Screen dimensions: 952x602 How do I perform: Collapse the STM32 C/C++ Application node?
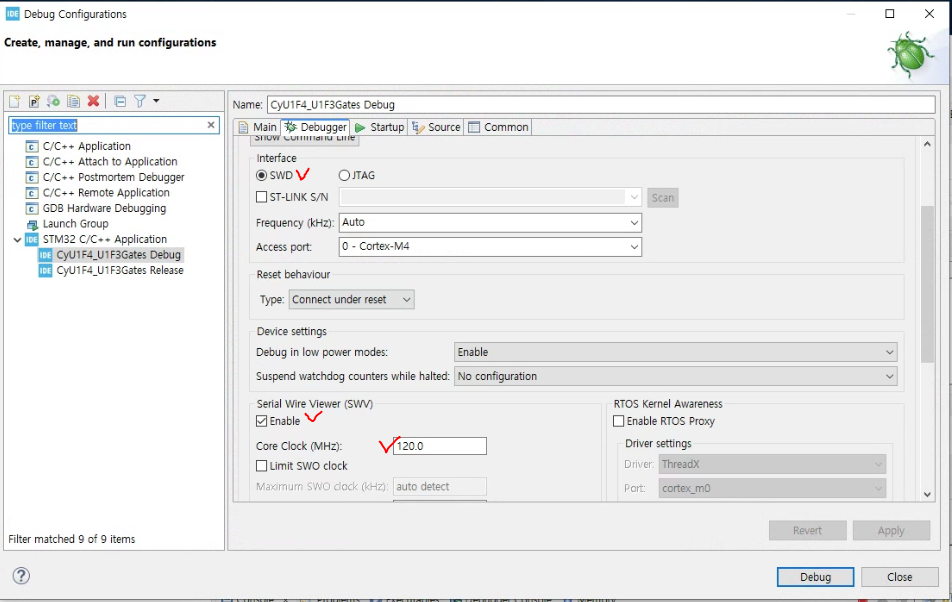pos(17,240)
